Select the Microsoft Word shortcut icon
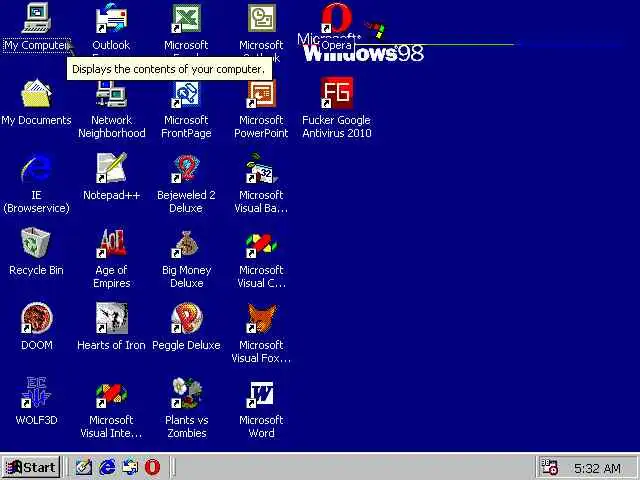Image resolution: width=640 pixels, height=480 pixels. pyautogui.click(x=262, y=394)
